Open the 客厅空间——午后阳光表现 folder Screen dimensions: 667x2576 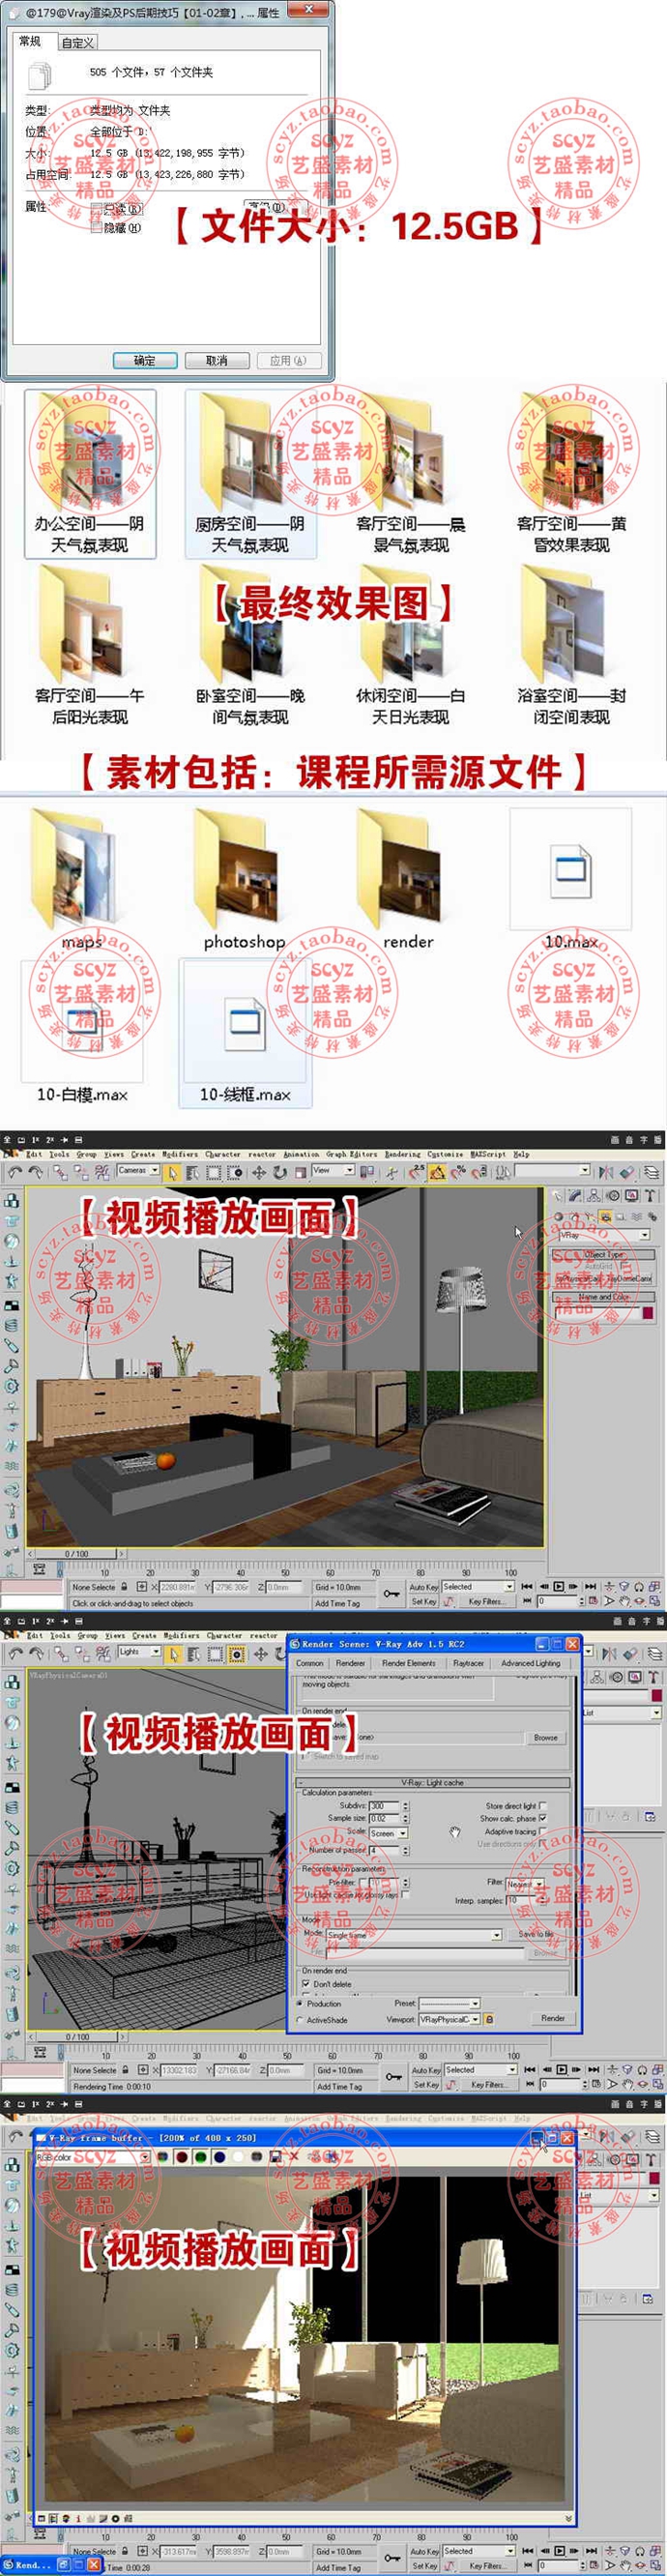[x=90, y=645]
